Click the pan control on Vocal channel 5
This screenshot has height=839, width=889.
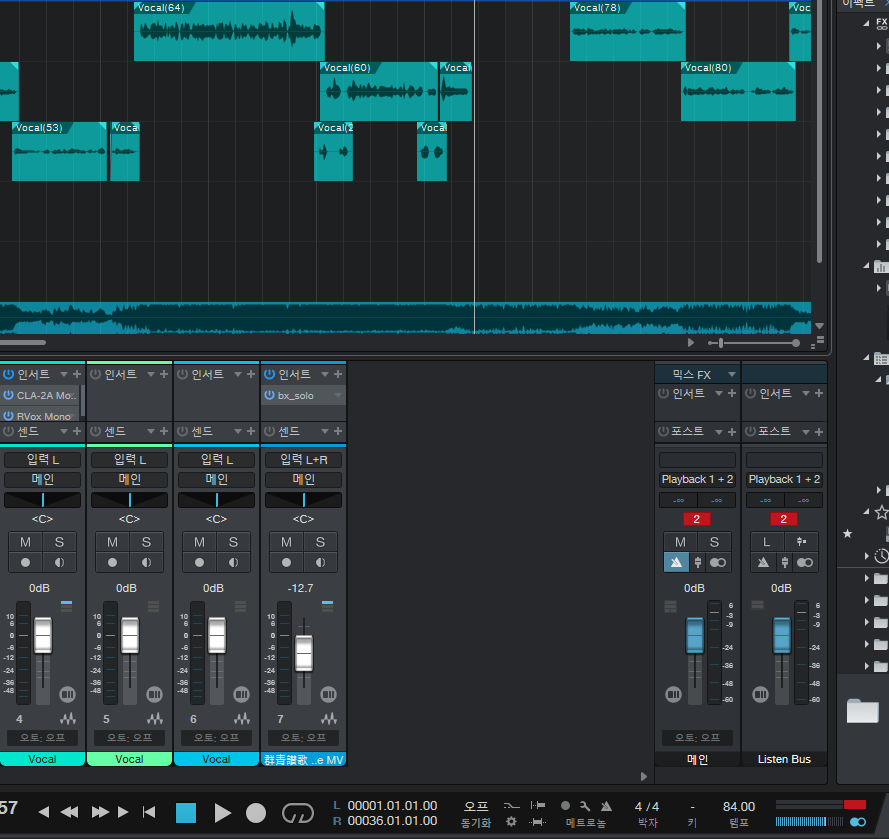[129, 500]
